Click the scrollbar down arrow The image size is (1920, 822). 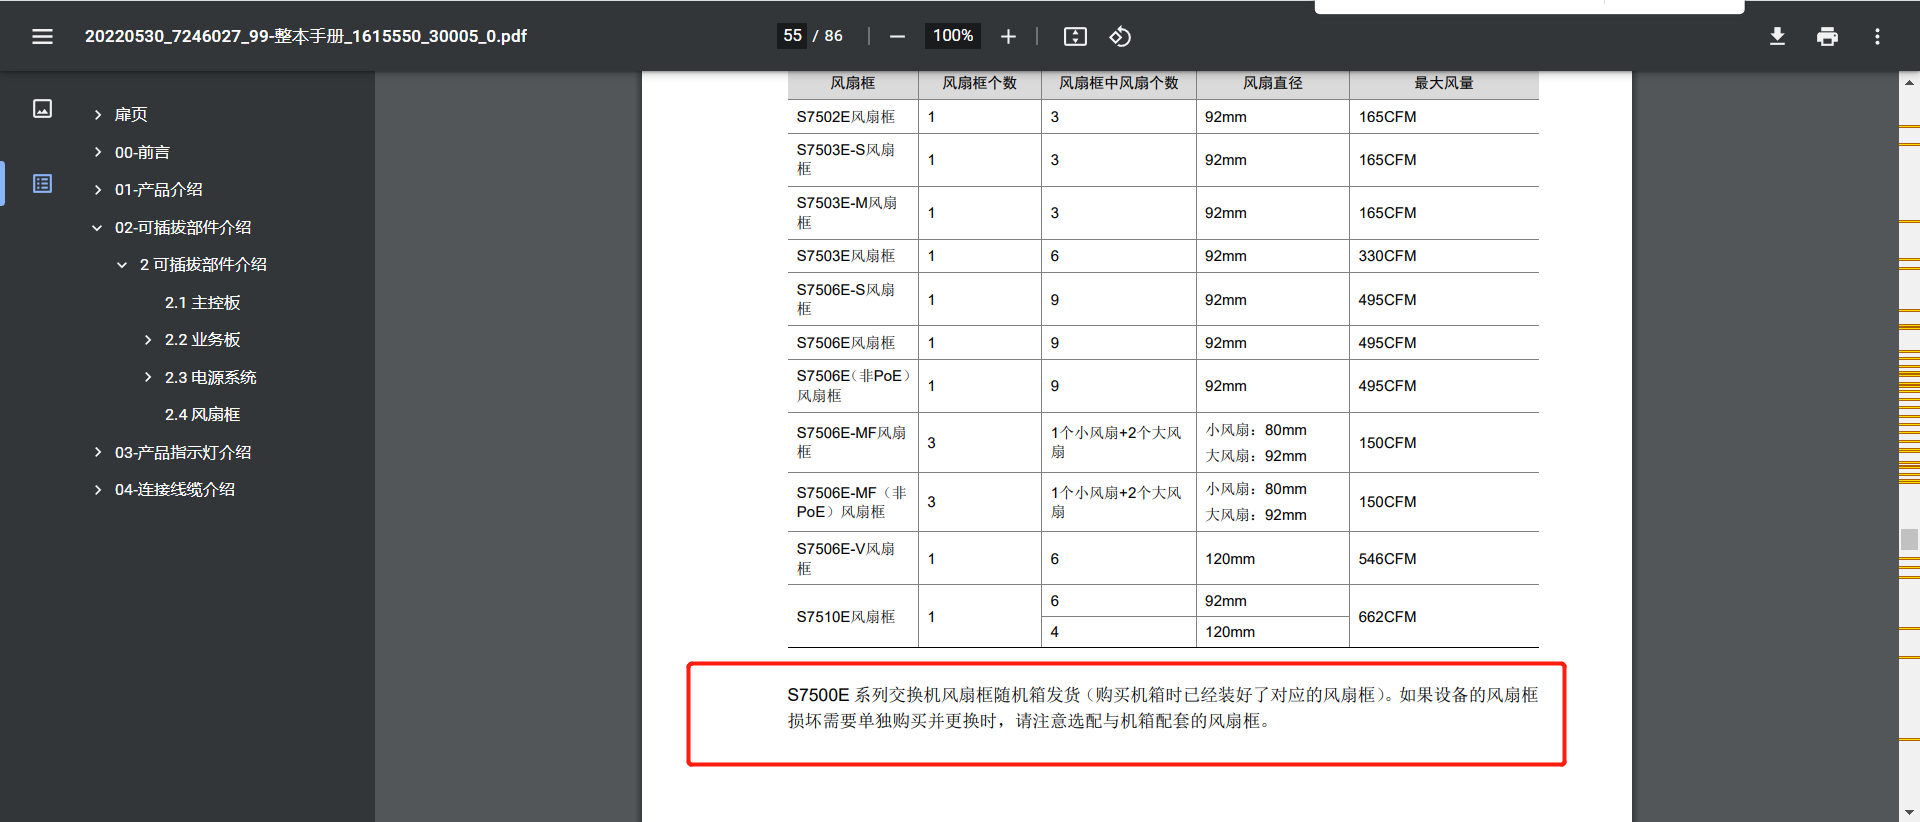point(1909,812)
